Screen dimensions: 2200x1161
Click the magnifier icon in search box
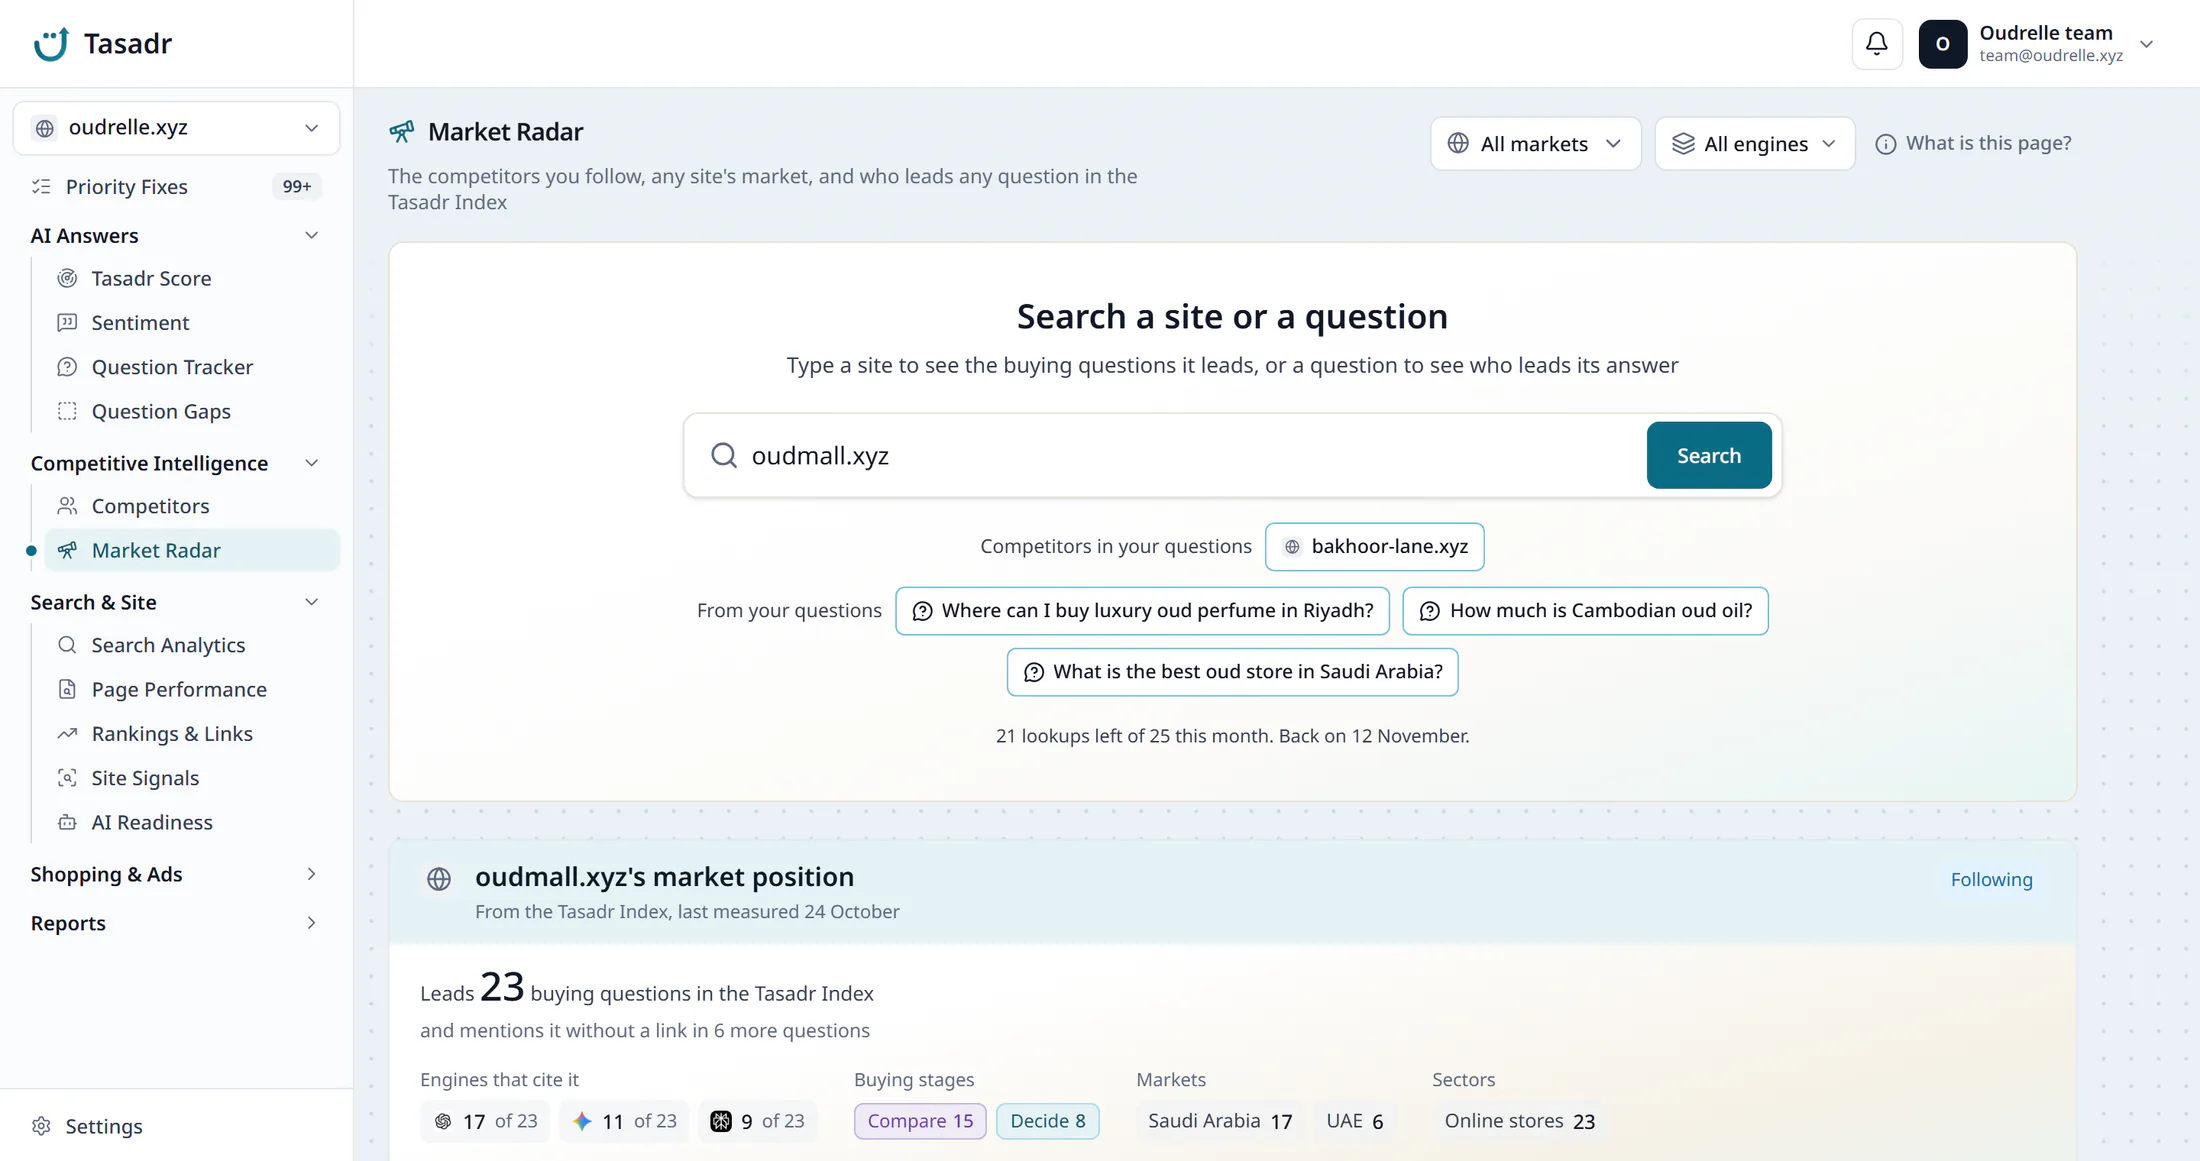[724, 456]
